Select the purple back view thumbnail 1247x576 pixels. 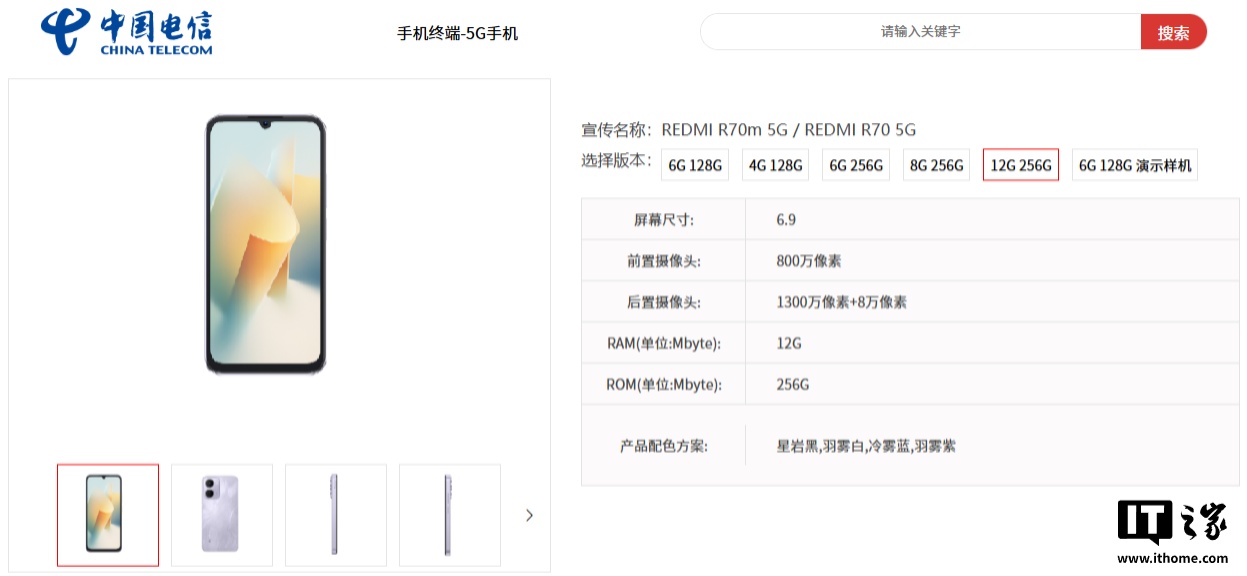[221, 515]
